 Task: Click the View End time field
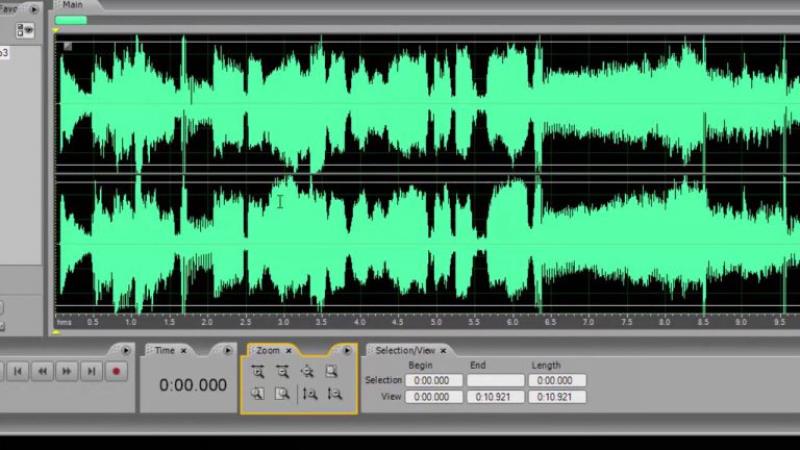click(x=495, y=397)
